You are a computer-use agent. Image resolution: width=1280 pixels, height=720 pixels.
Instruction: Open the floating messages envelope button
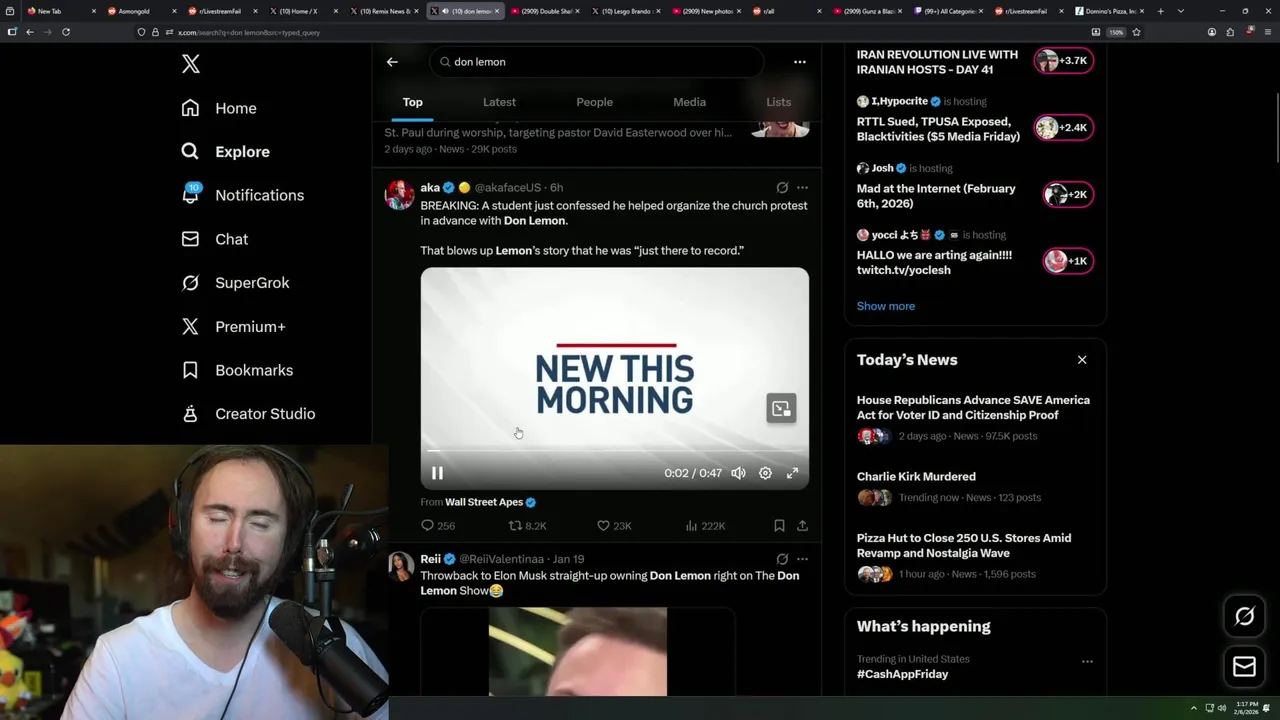1244,666
